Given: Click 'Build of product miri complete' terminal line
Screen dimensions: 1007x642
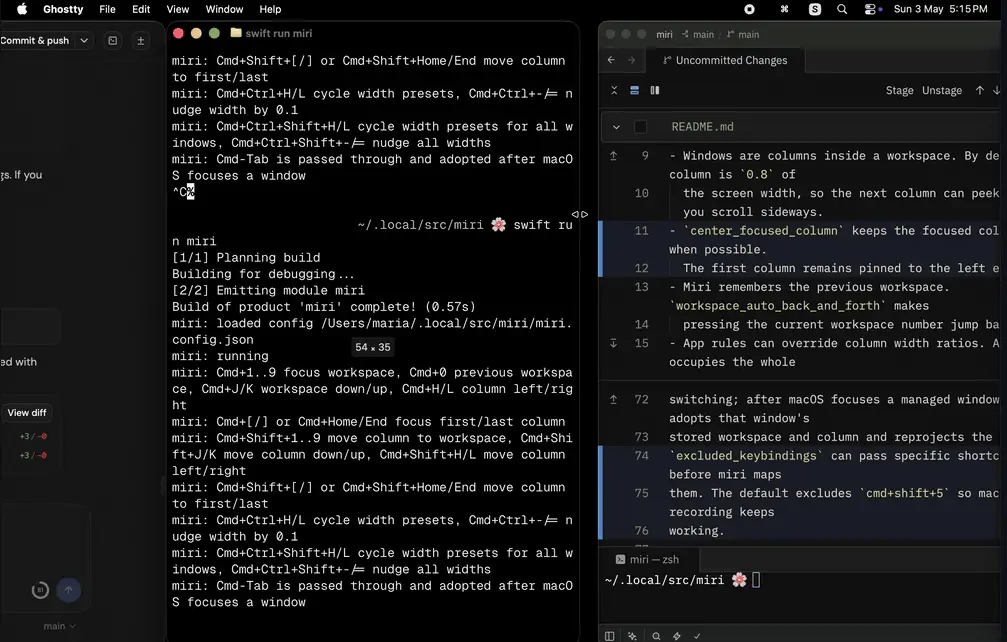Looking at the screenshot, I should click(324, 307).
